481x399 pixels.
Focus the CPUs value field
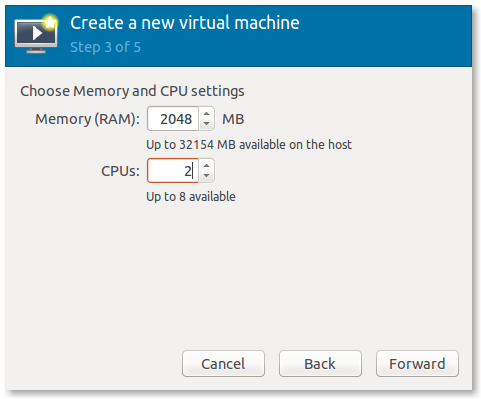[173, 171]
